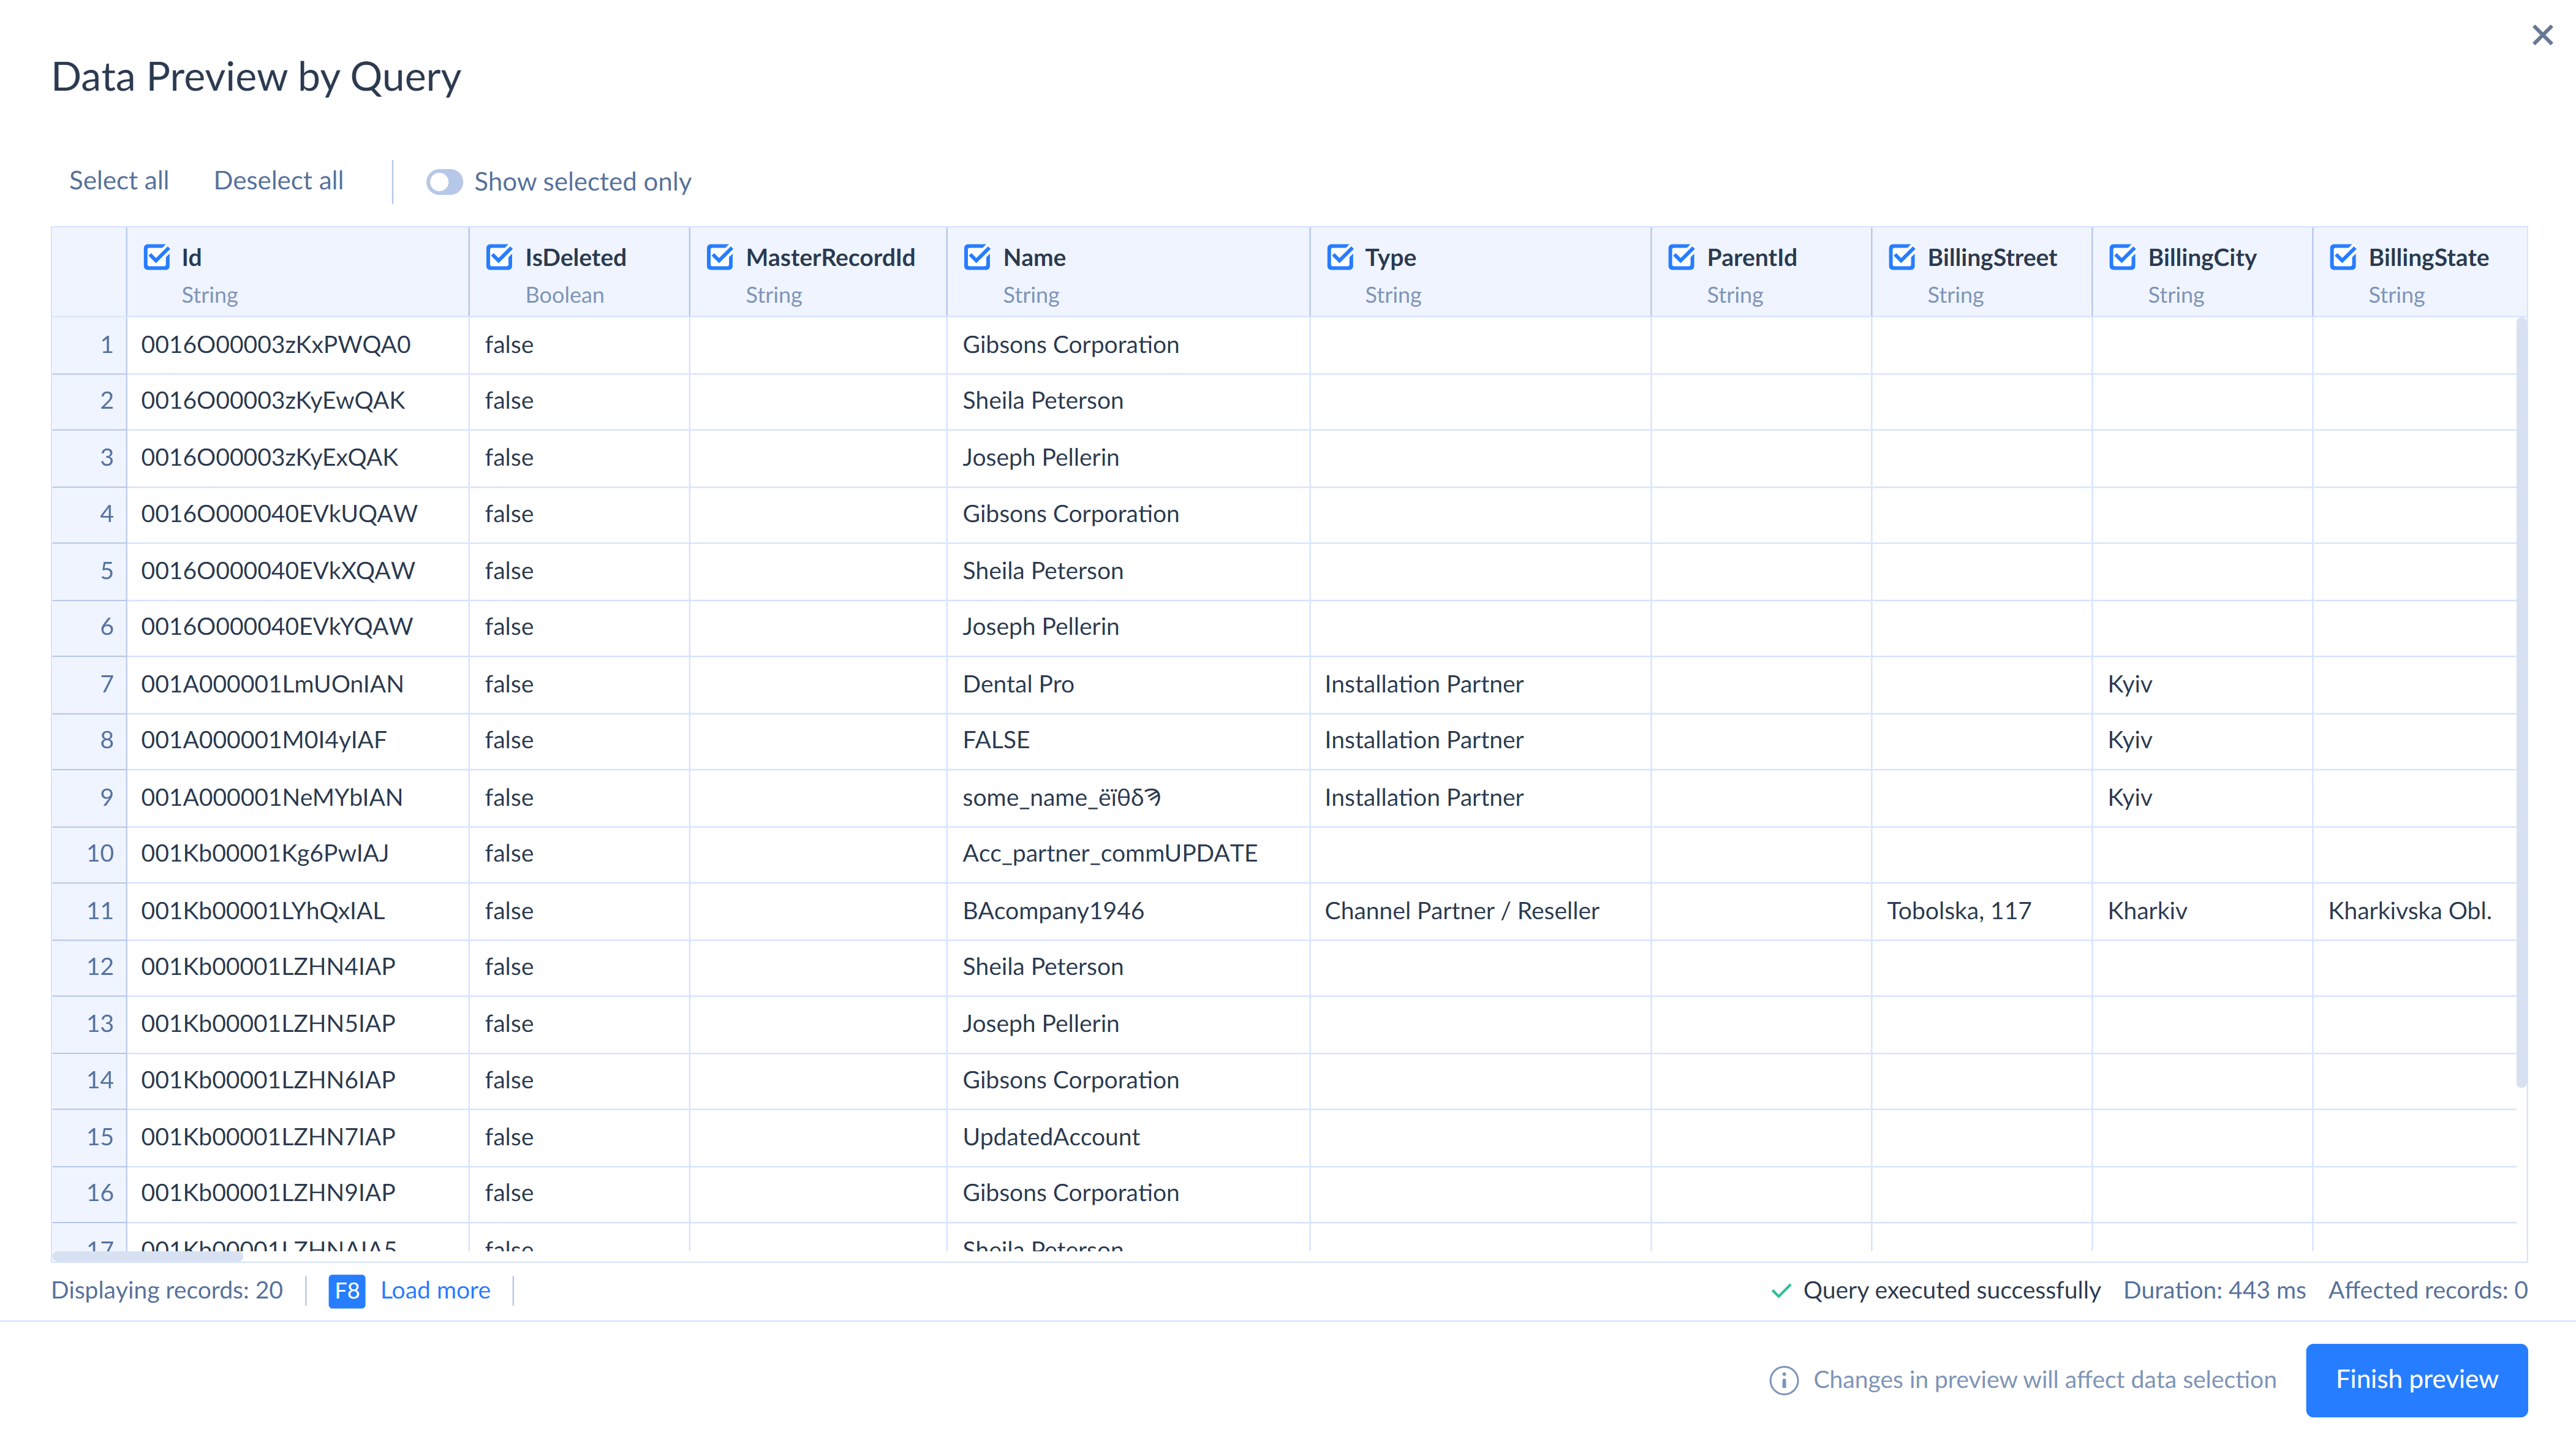Uncheck the ParentId column checkbox
The image size is (2576, 1429).
coord(1681,257)
